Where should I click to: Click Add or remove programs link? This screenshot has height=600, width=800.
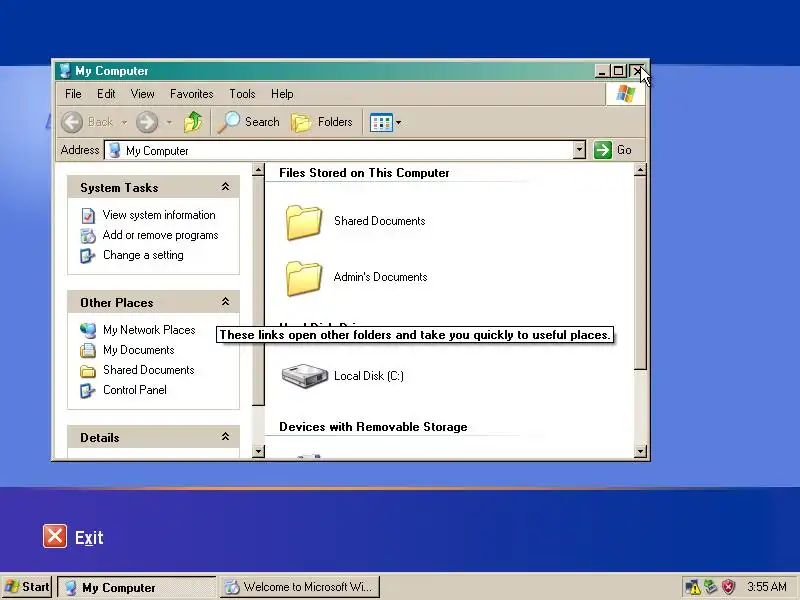click(161, 235)
